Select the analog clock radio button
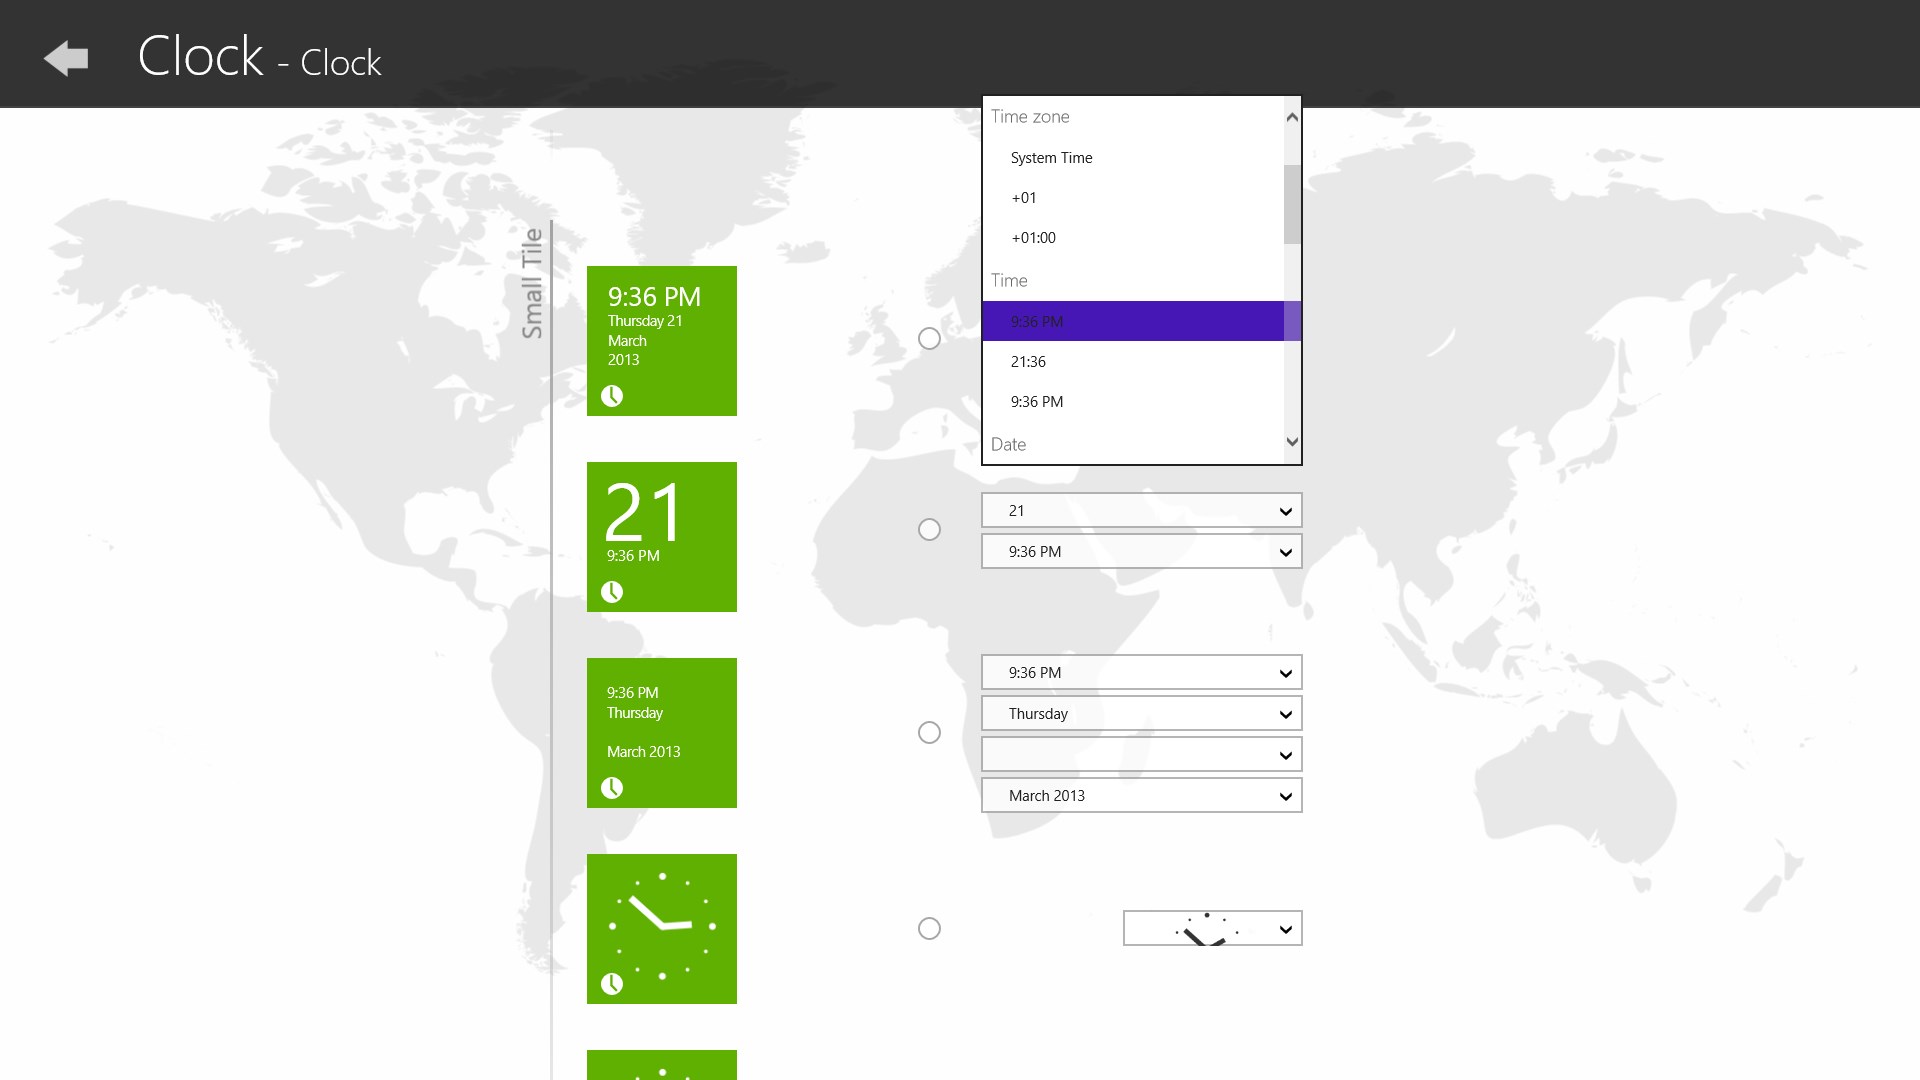1920x1080 pixels. [929, 929]
